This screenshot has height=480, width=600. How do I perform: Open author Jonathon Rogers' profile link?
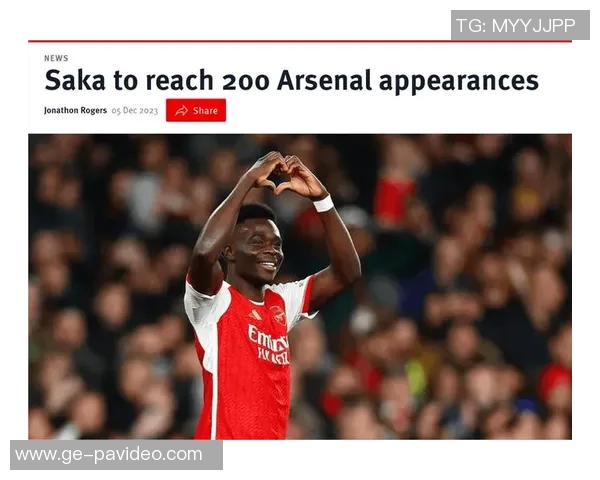click(75, 110)
